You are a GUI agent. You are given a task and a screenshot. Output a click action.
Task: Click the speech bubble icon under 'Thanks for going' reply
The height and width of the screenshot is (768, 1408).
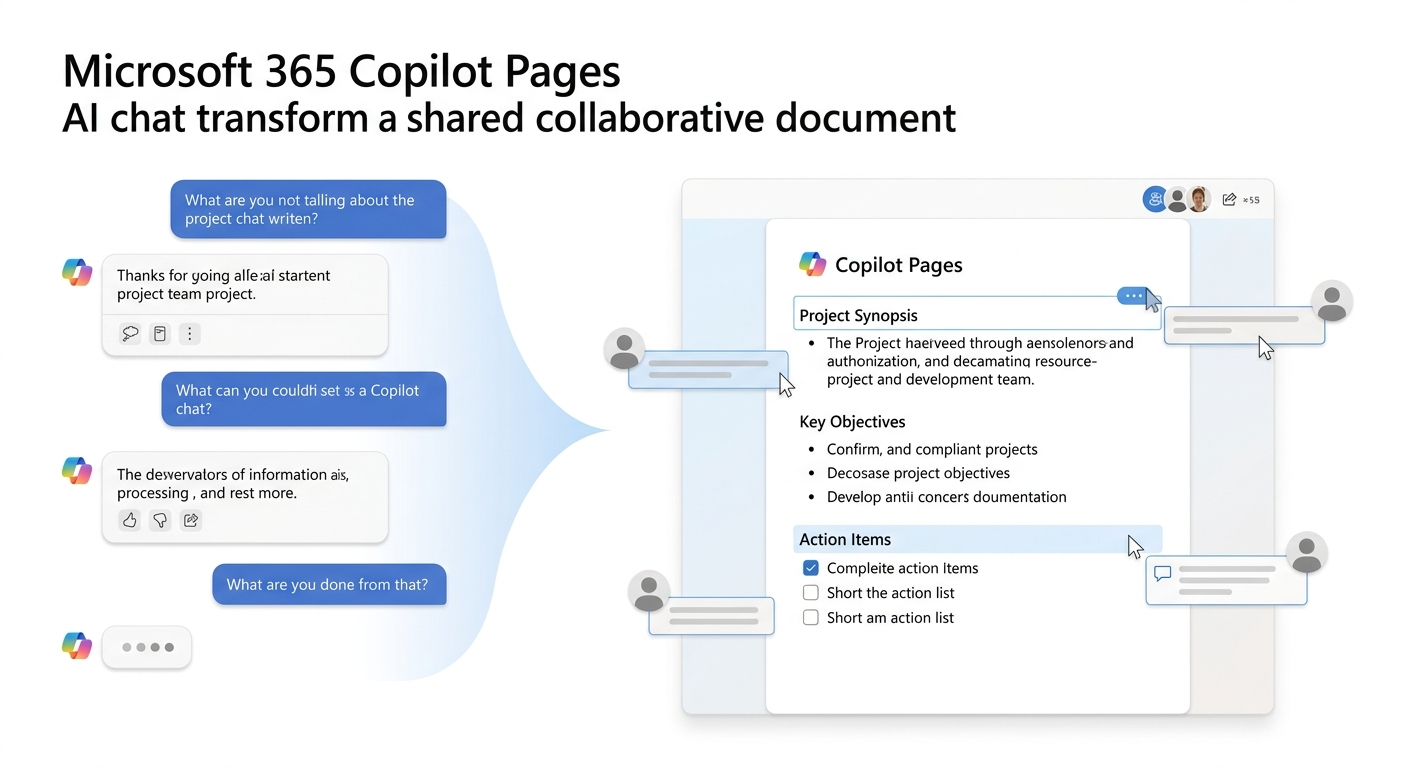click(x=130, y=334)
